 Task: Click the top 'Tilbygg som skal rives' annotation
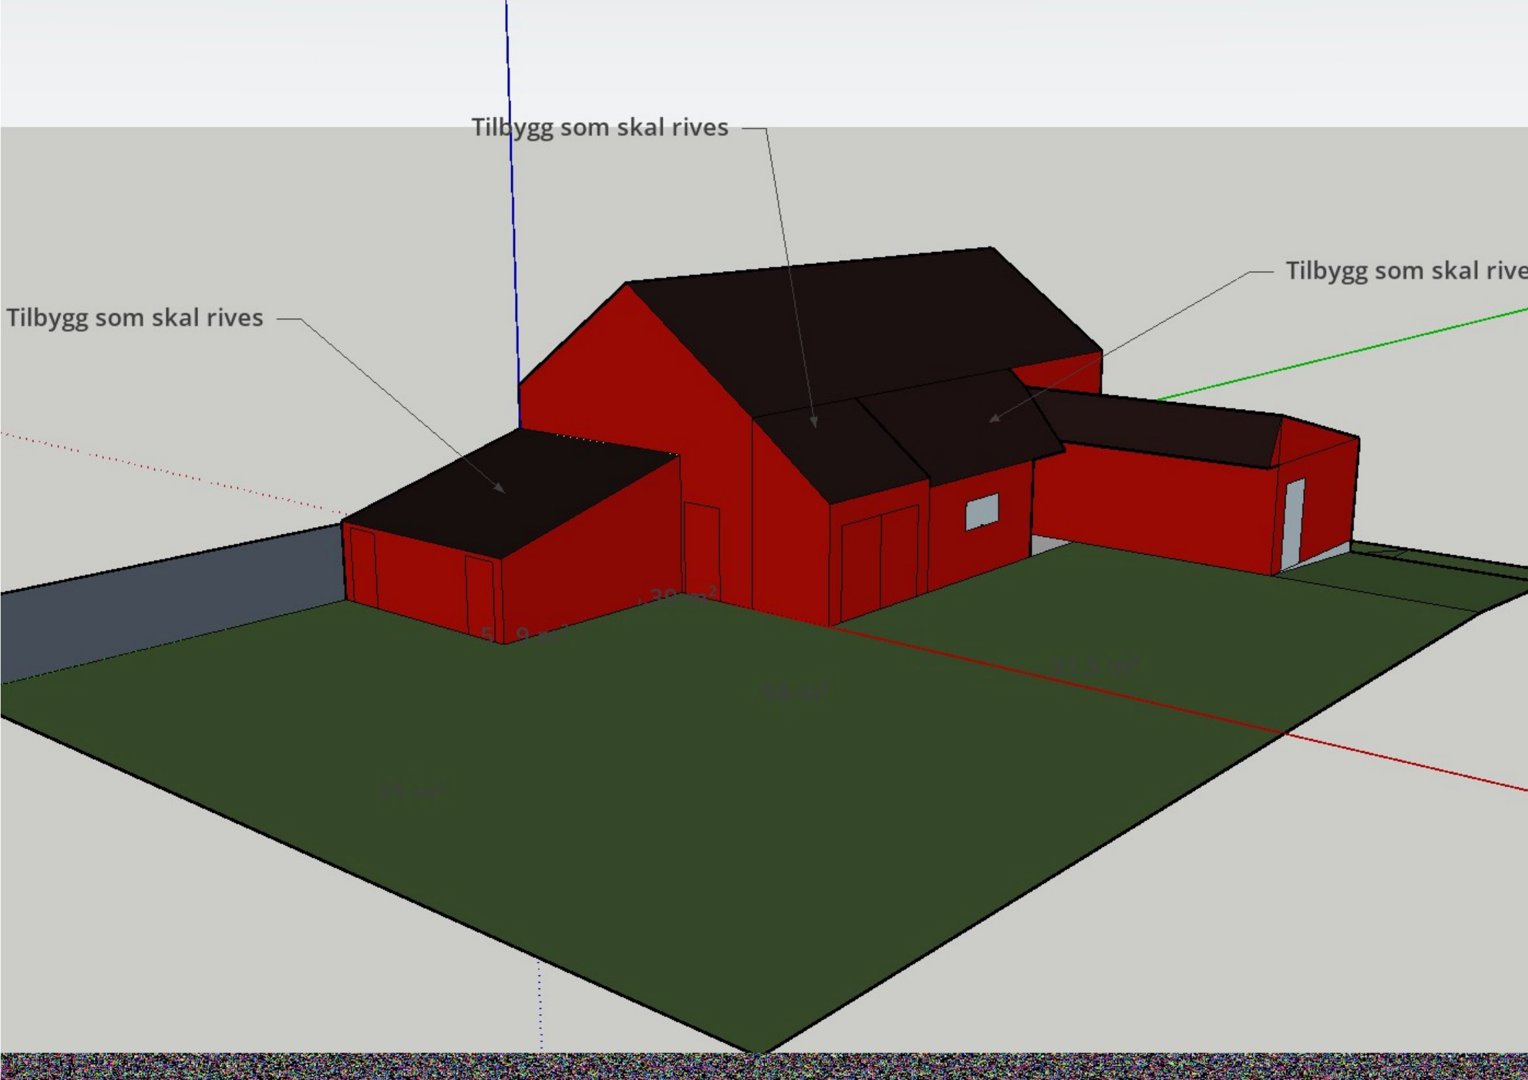pos(600,128)
